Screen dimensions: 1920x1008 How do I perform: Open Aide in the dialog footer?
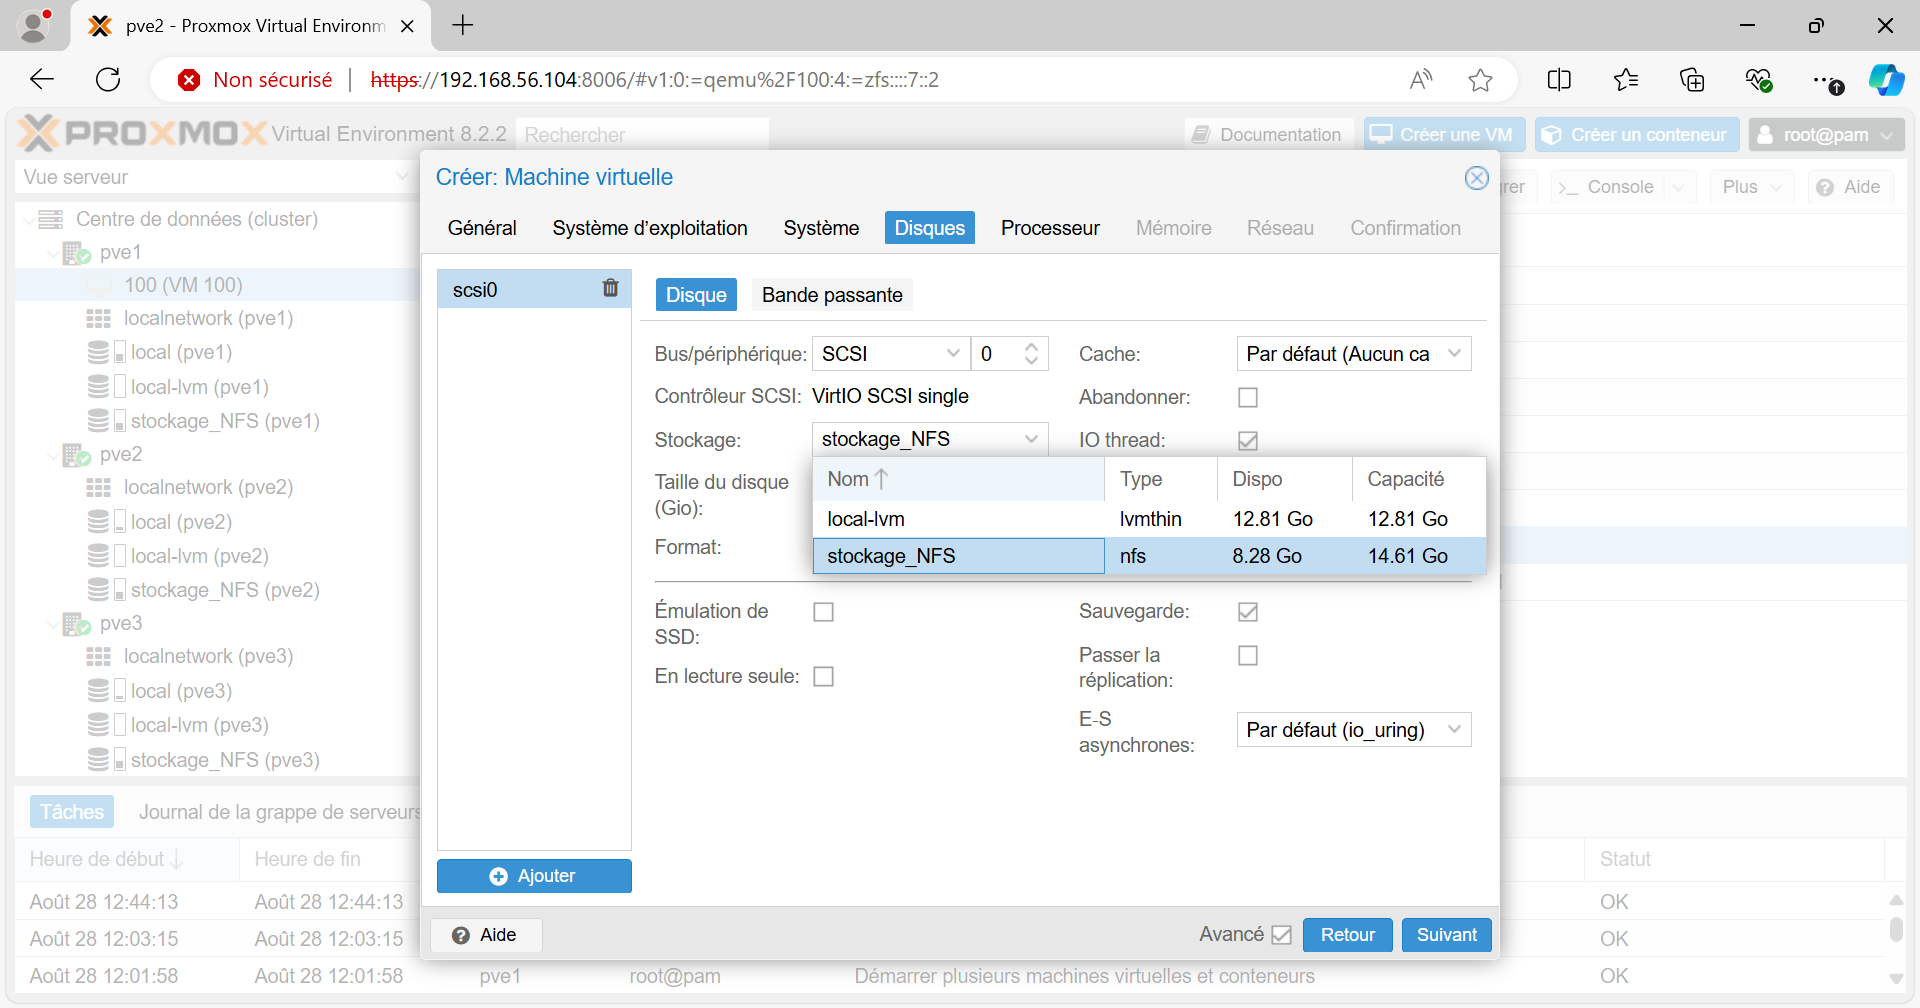(486, 935)
